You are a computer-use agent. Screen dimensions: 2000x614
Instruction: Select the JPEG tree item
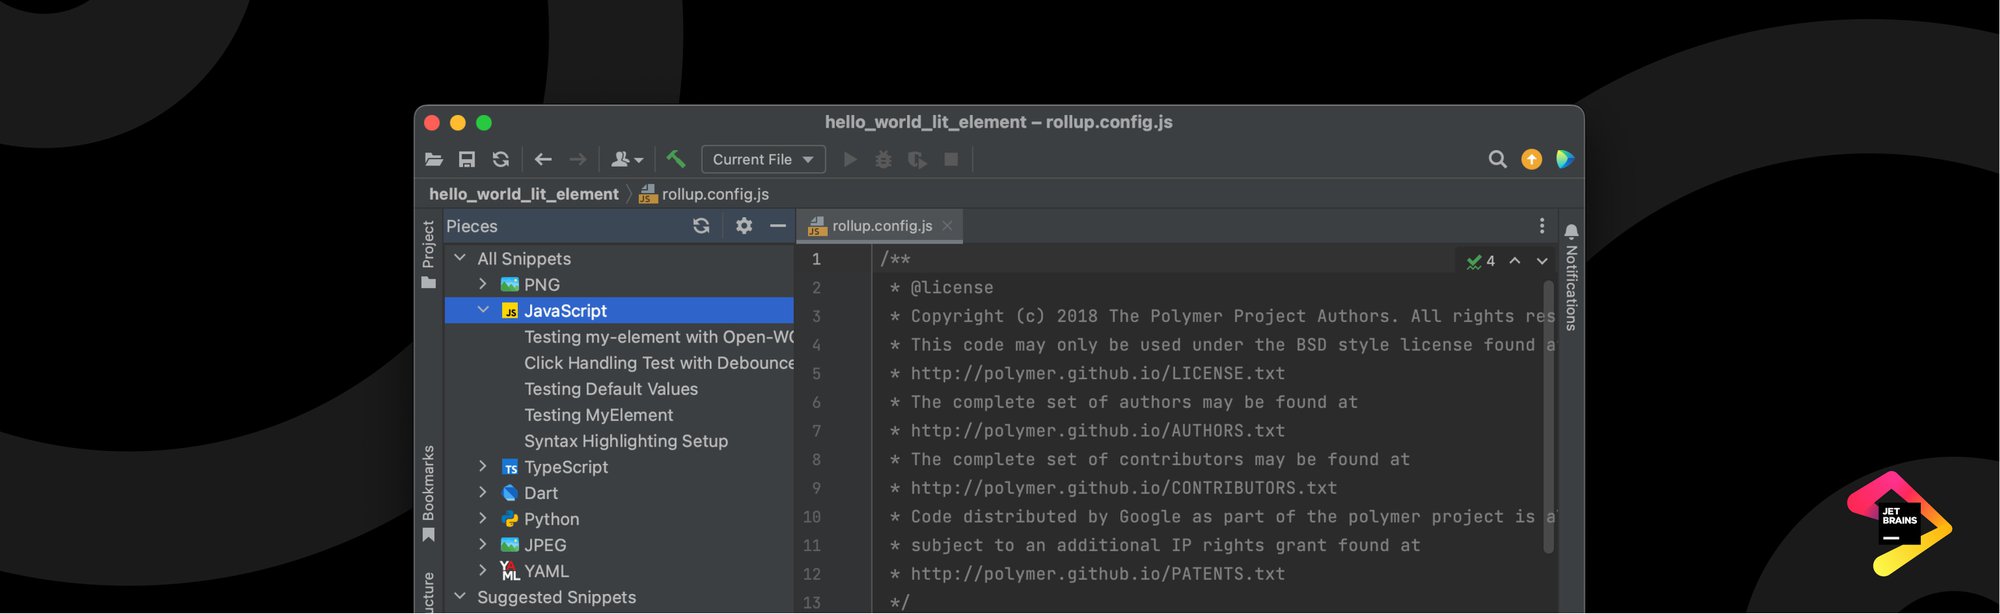click(x=619, y=544)
